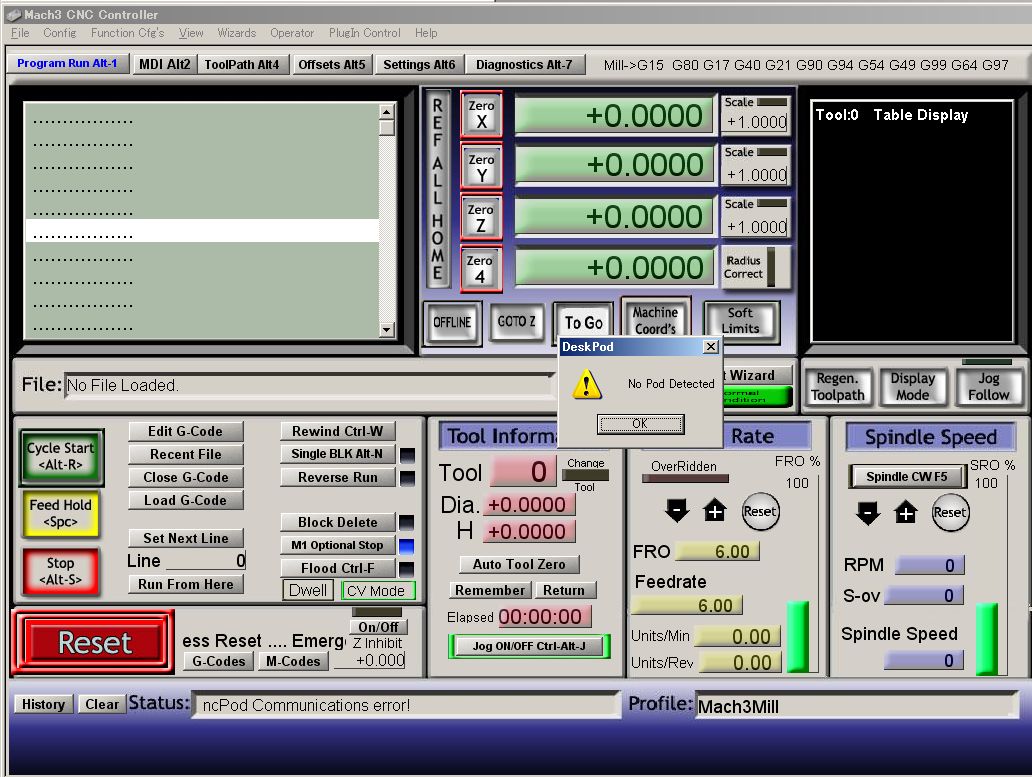
Task: Open the PlugIn Control menu
Action: [365, 33]
